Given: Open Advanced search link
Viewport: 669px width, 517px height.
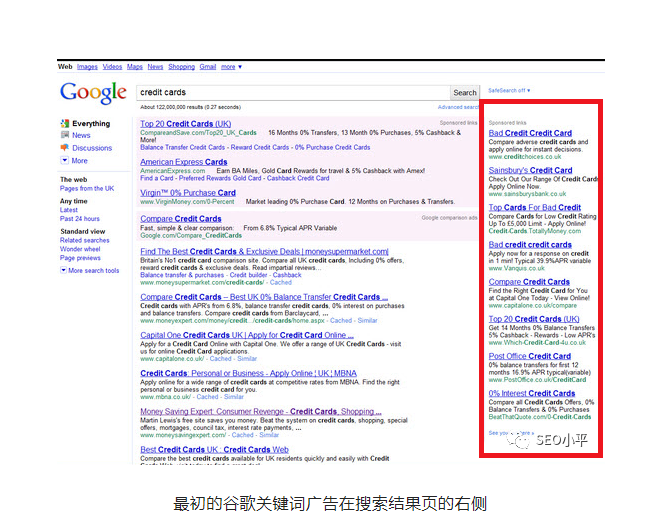Looking at the screenshot, I should point(458,107).
